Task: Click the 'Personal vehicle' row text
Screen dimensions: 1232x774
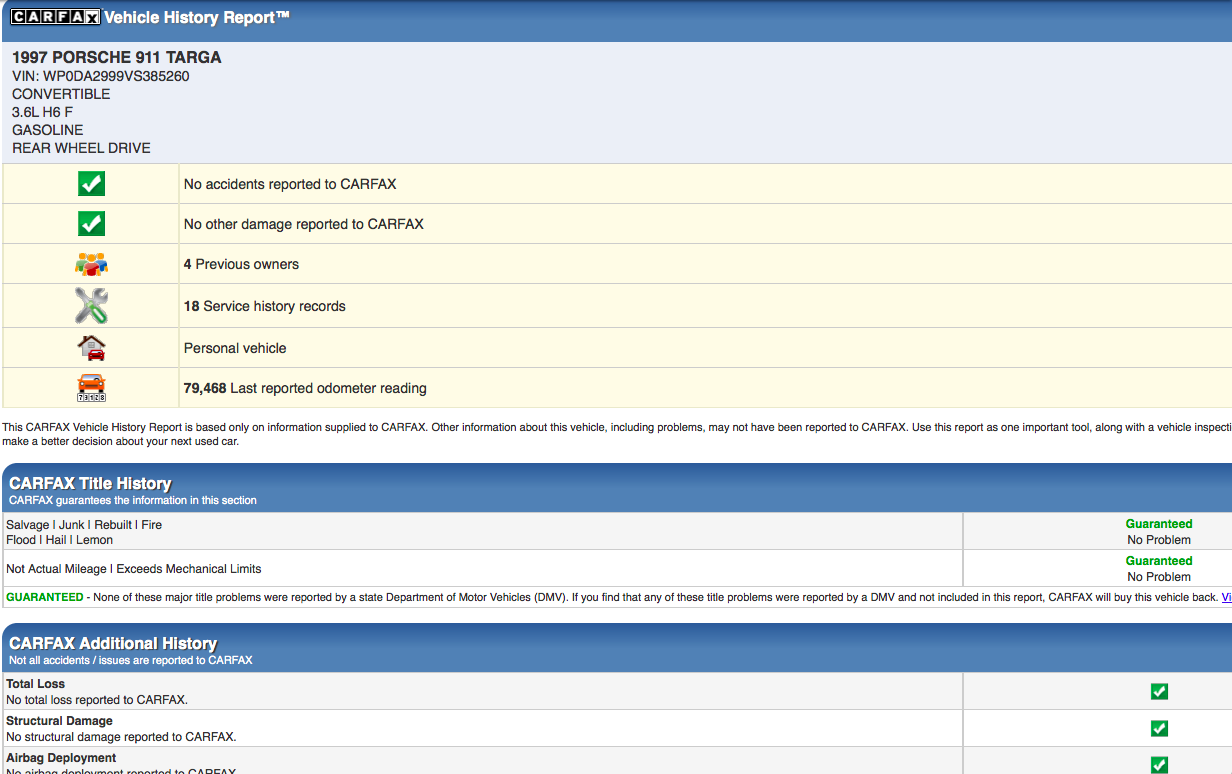Action: (235, 348)
